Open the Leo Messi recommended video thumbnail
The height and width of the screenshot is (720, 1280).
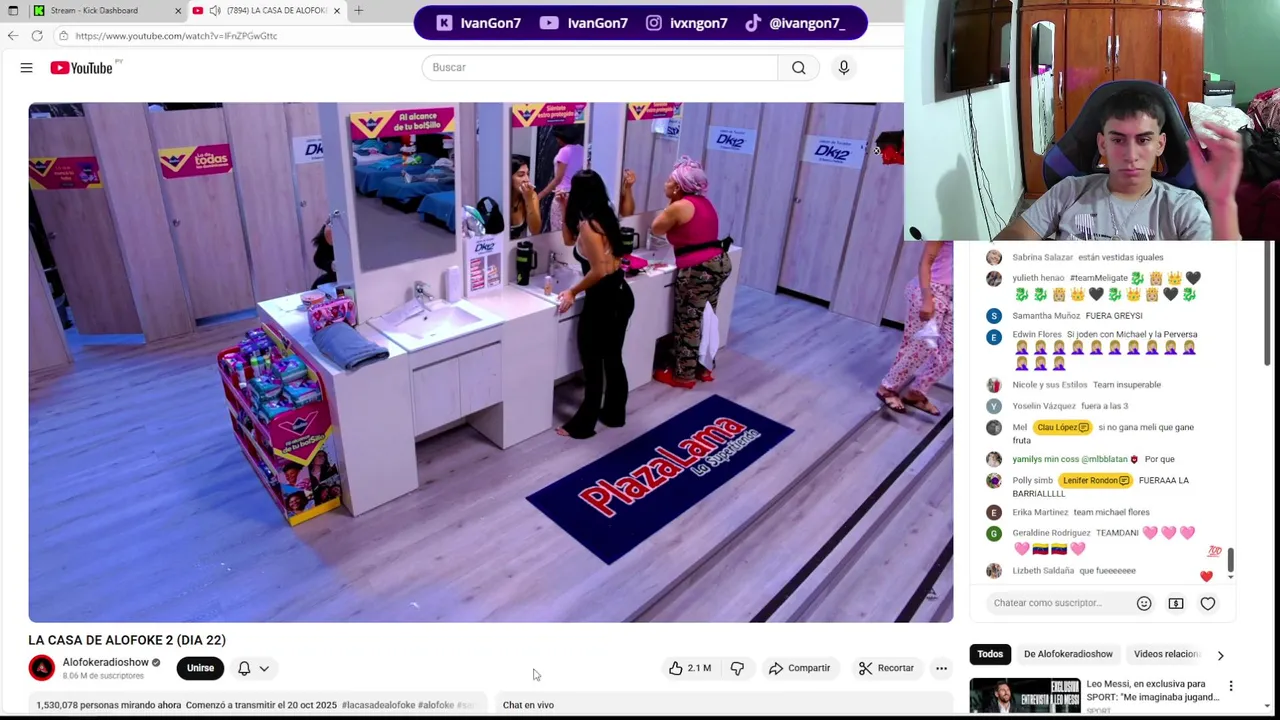pos(1024,697)
